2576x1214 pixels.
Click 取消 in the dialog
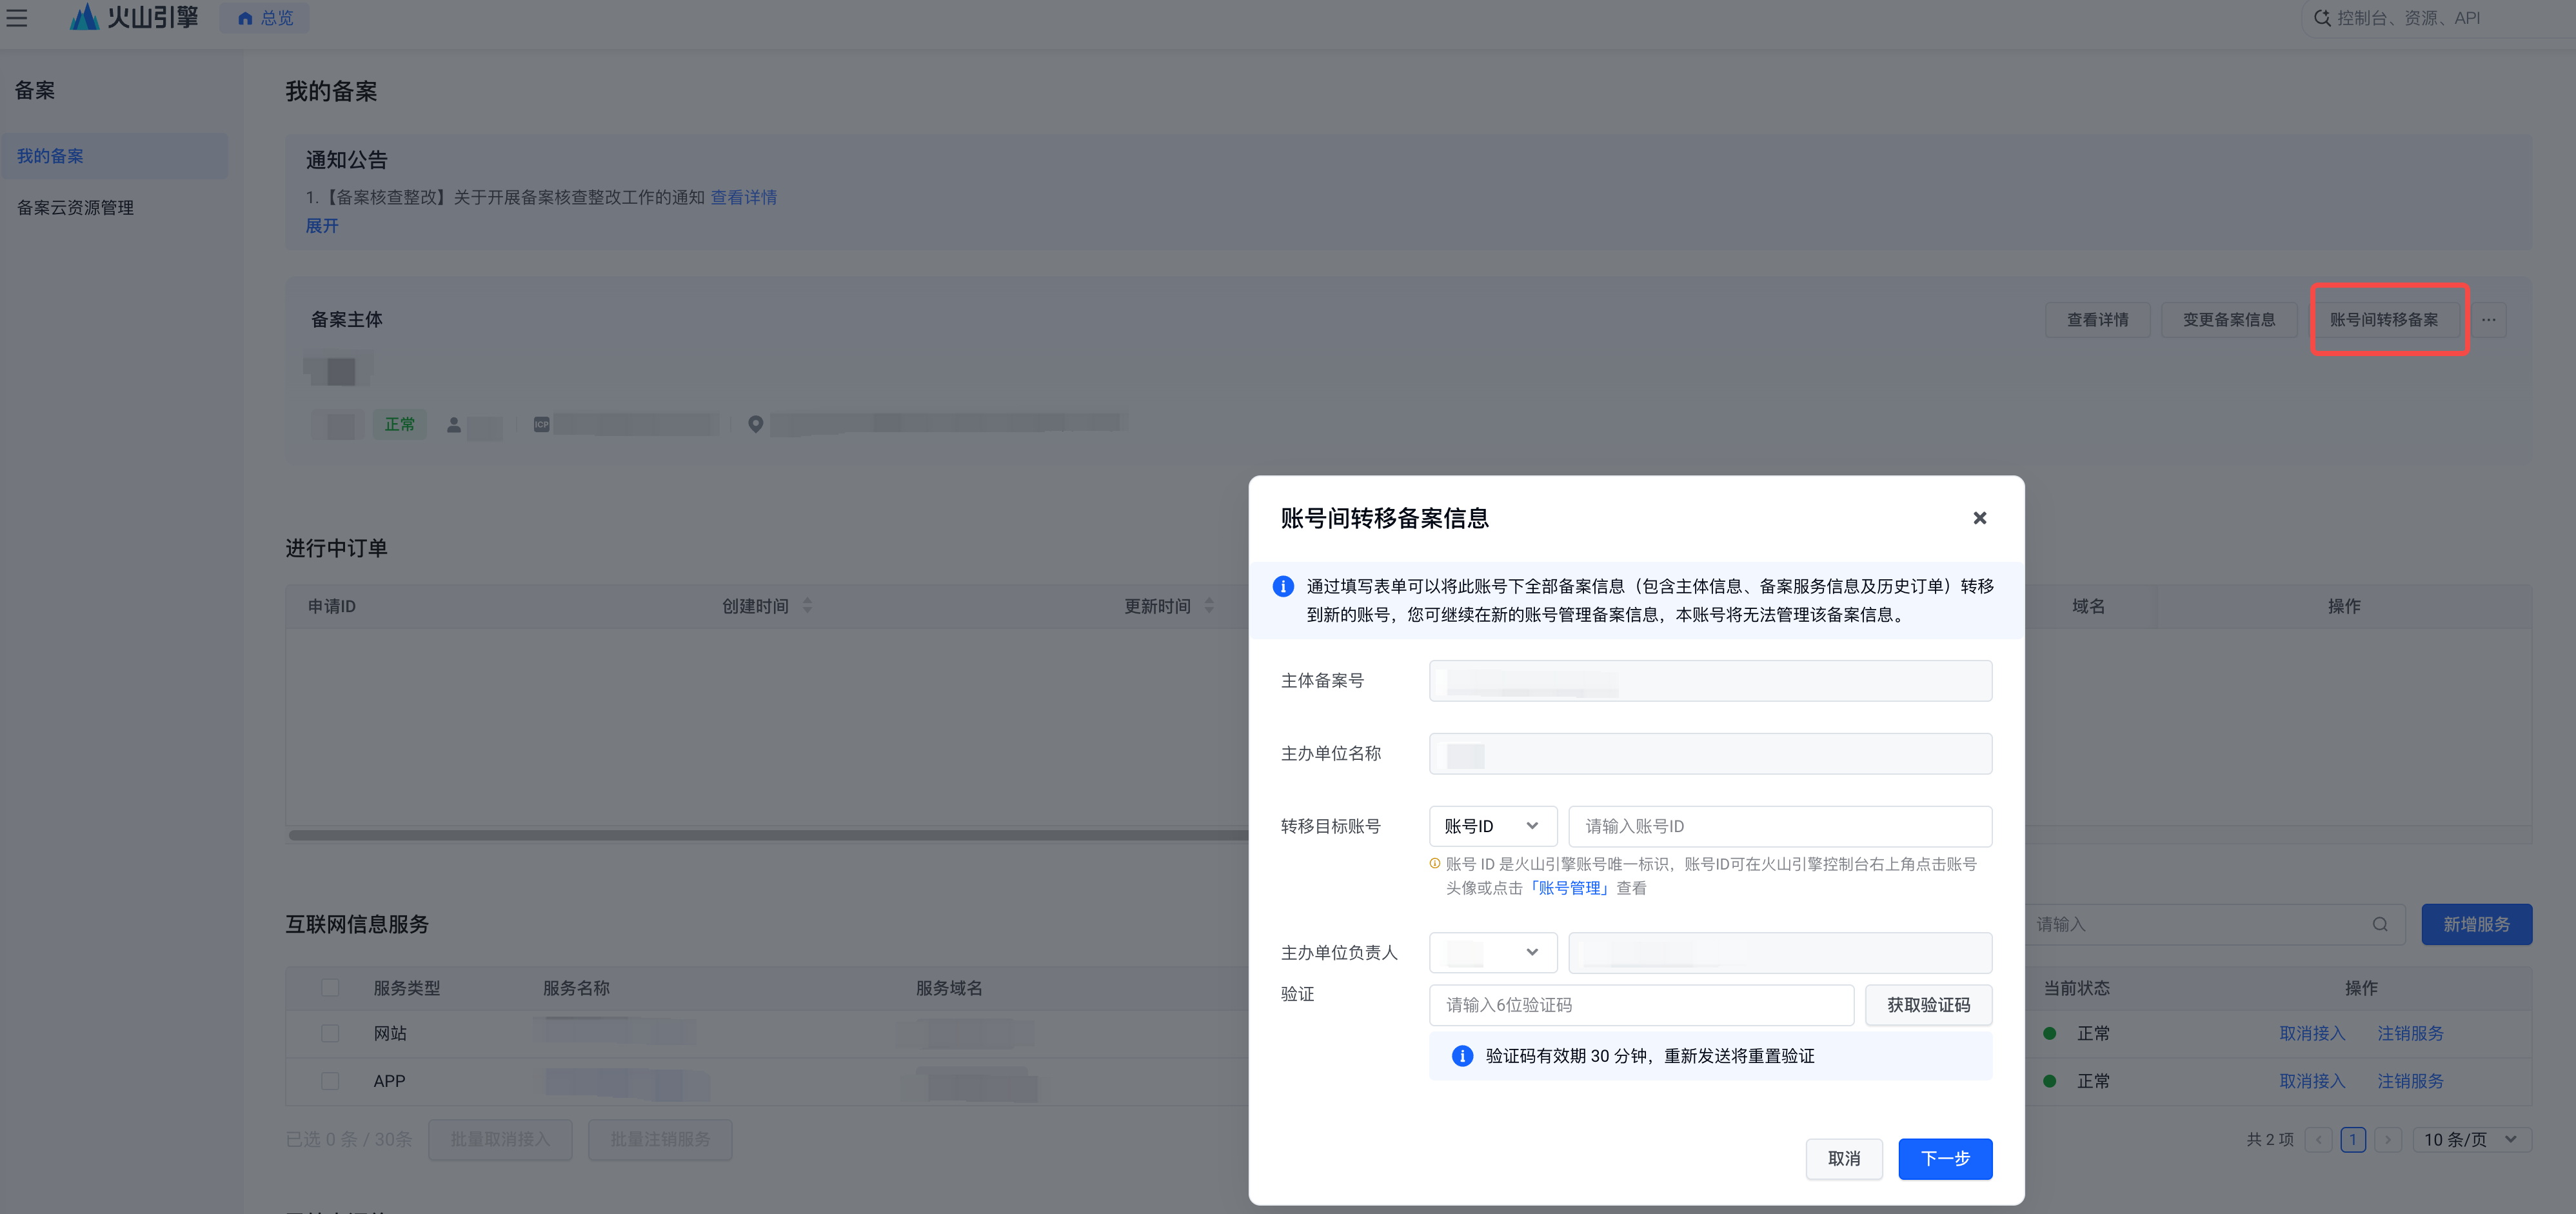click(x=1843, y=1159)
